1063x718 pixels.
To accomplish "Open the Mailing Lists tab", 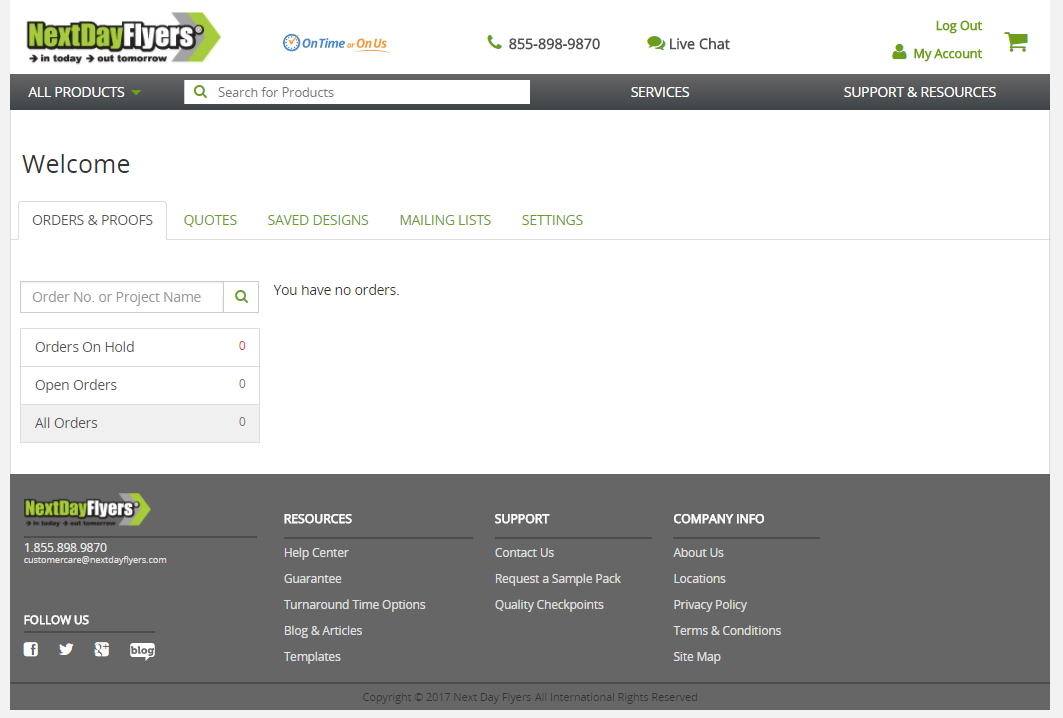I will (445, 220).
